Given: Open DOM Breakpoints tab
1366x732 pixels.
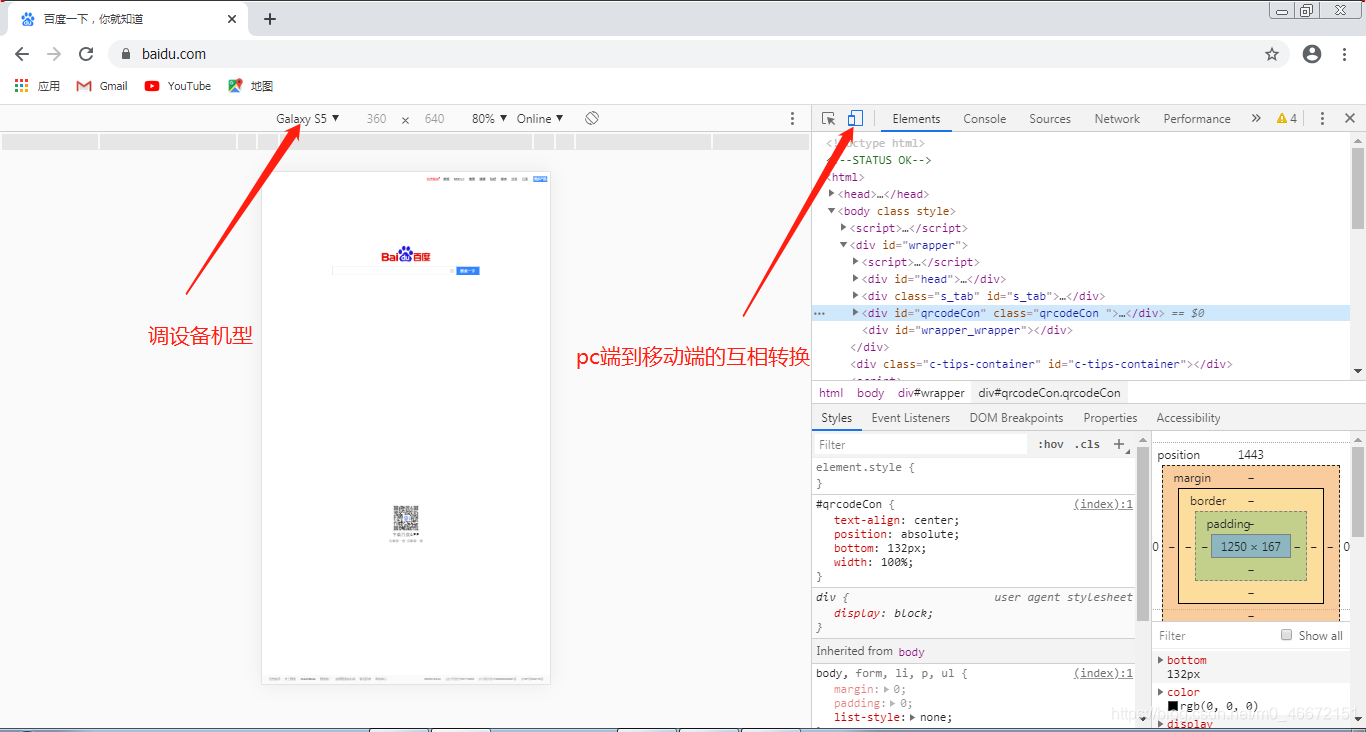Looking at the screenshot, I should (x=1016, y=418).
